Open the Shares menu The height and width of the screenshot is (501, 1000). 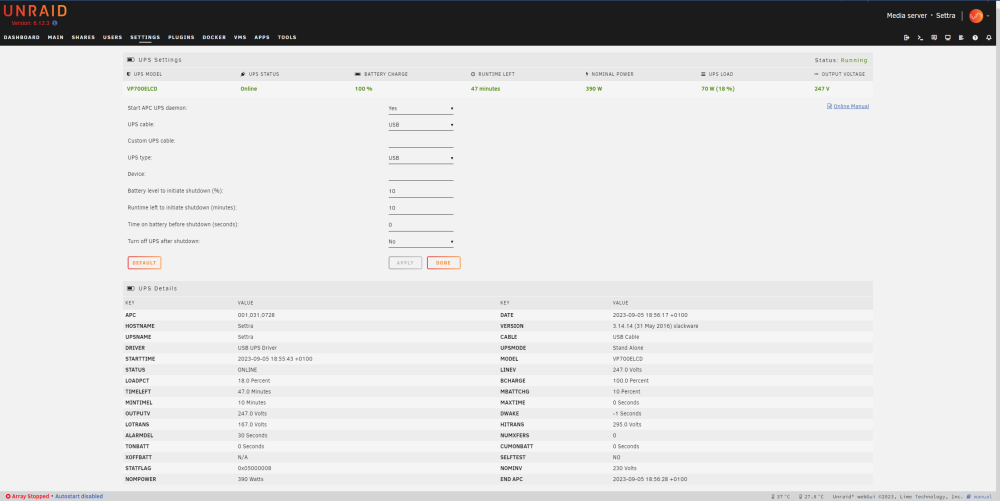tap(83, 38)
